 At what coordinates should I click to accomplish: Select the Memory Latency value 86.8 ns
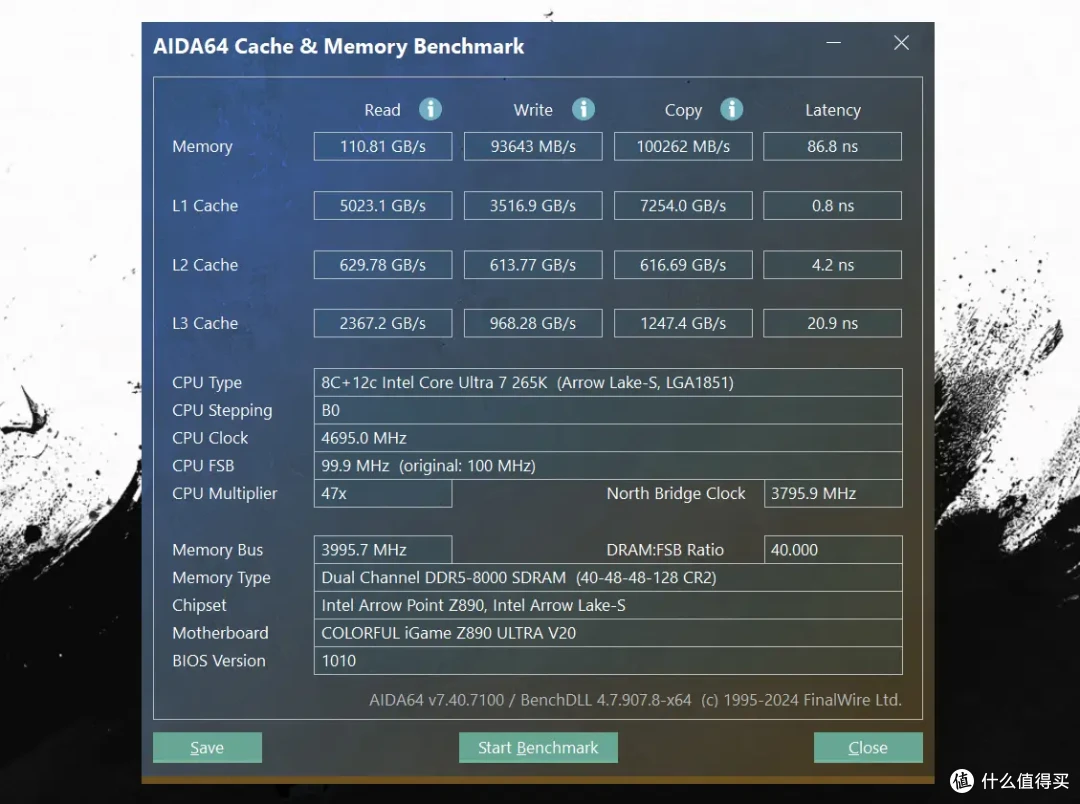(833, 146)
